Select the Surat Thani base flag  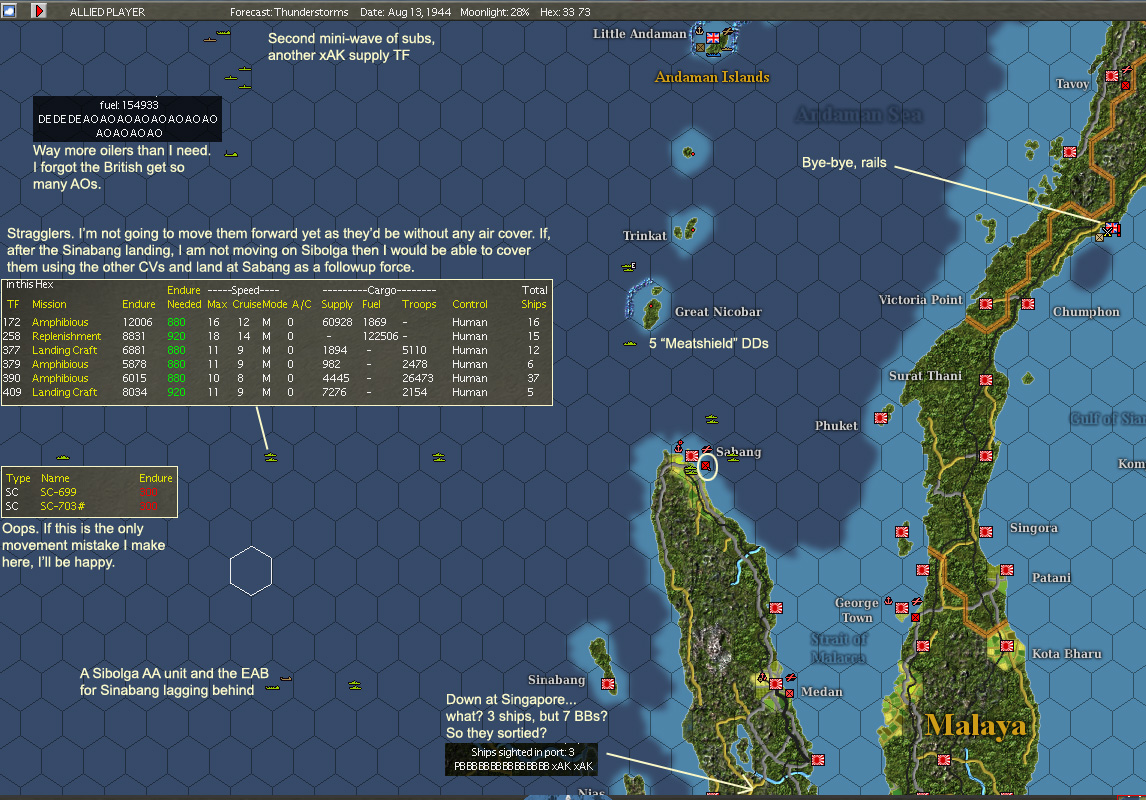(985, 380)
